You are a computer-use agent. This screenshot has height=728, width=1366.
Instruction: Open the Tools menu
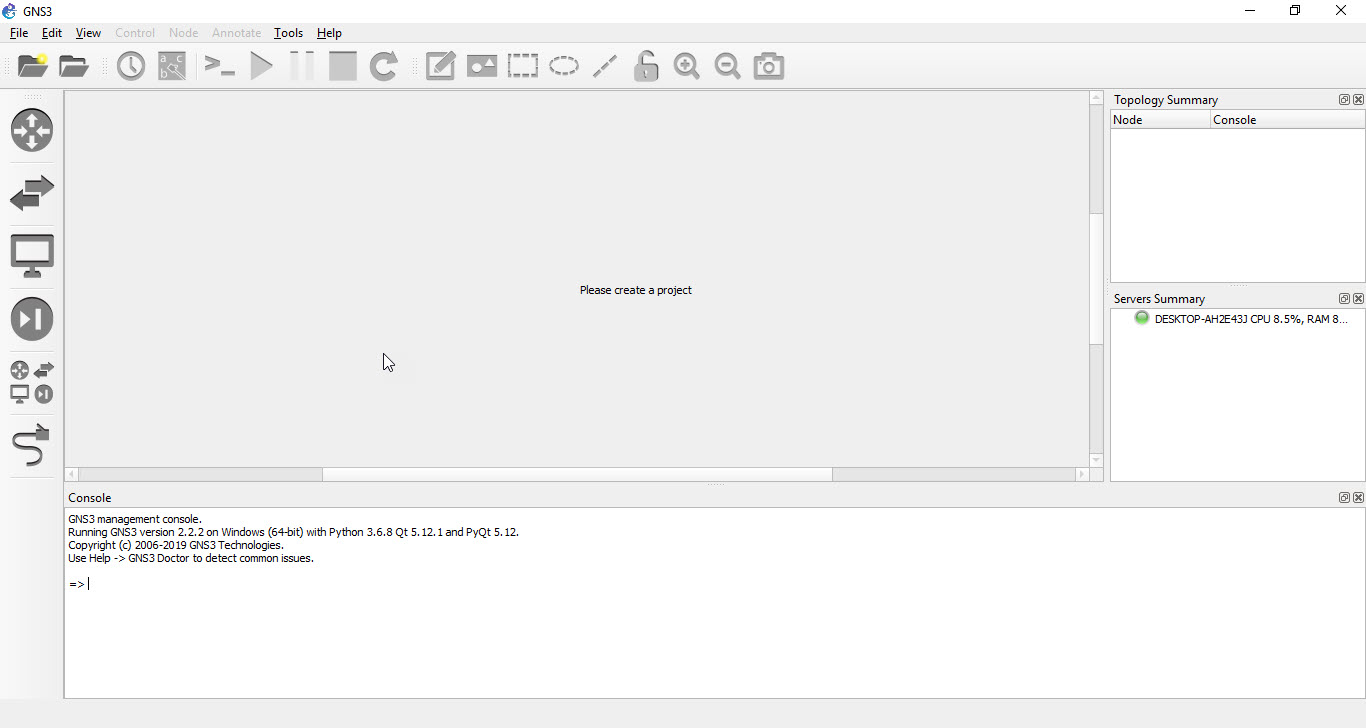pyautogui.click(x=288, y=33)
